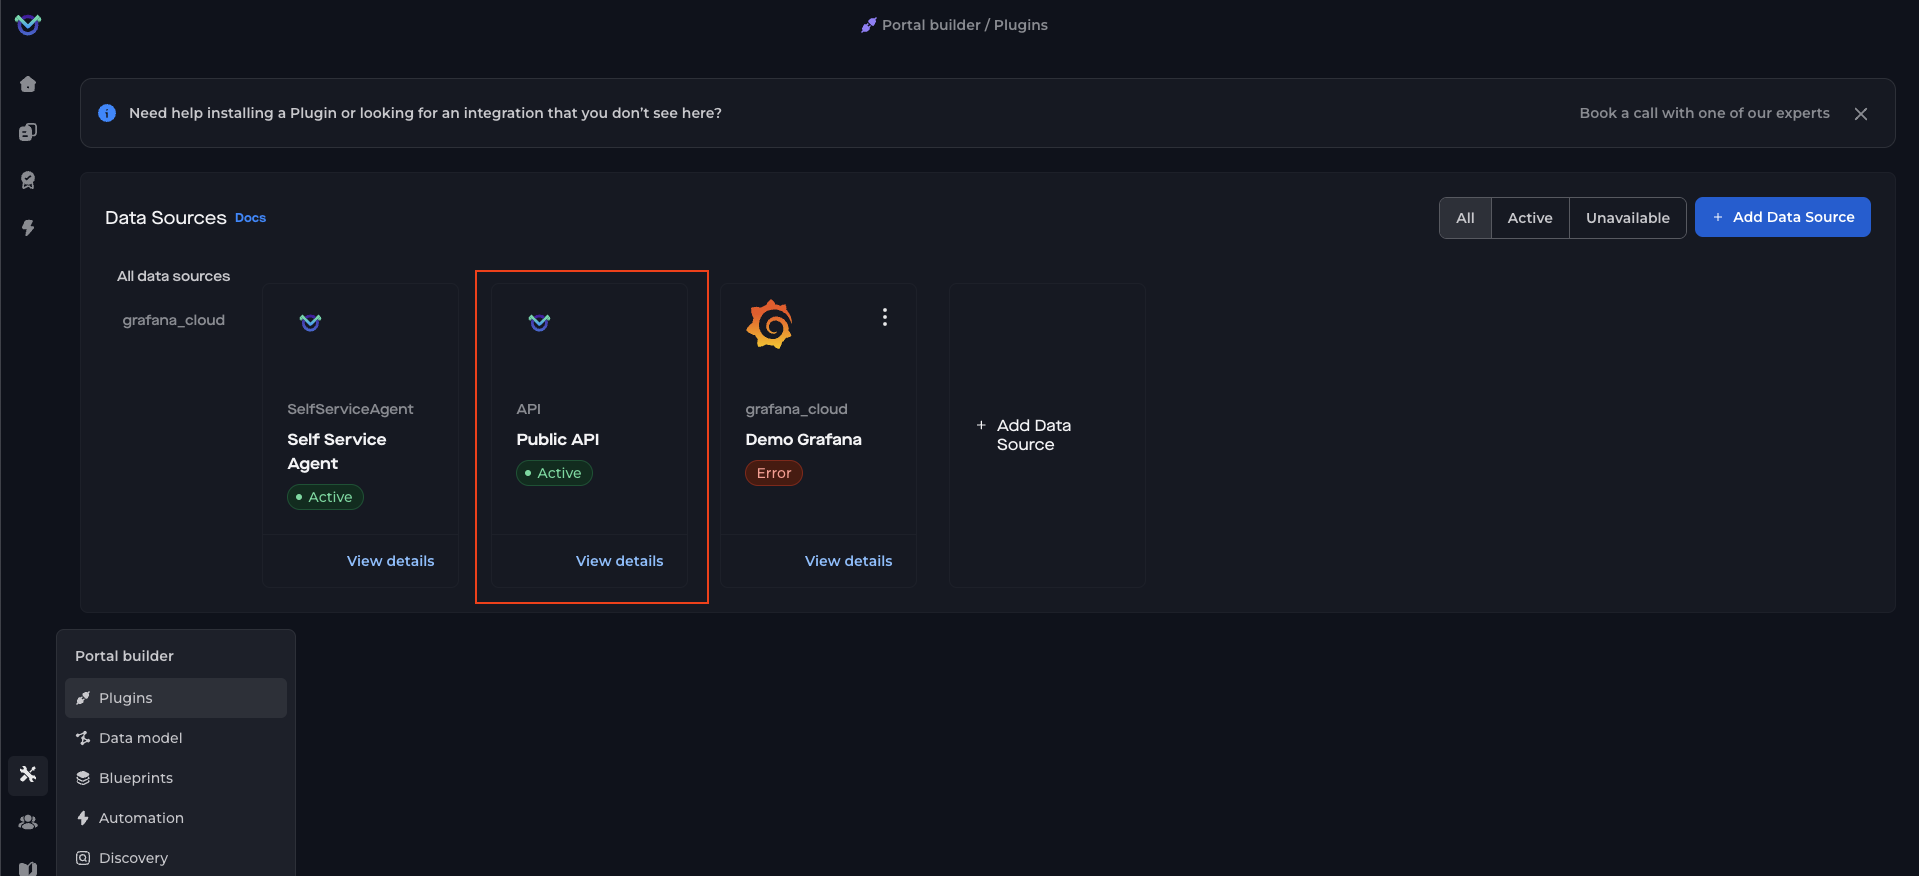This screenshot has height=876, width=1919.
Task: Select Discovery in Portal builder menu
Action: (x=176, y=858)
